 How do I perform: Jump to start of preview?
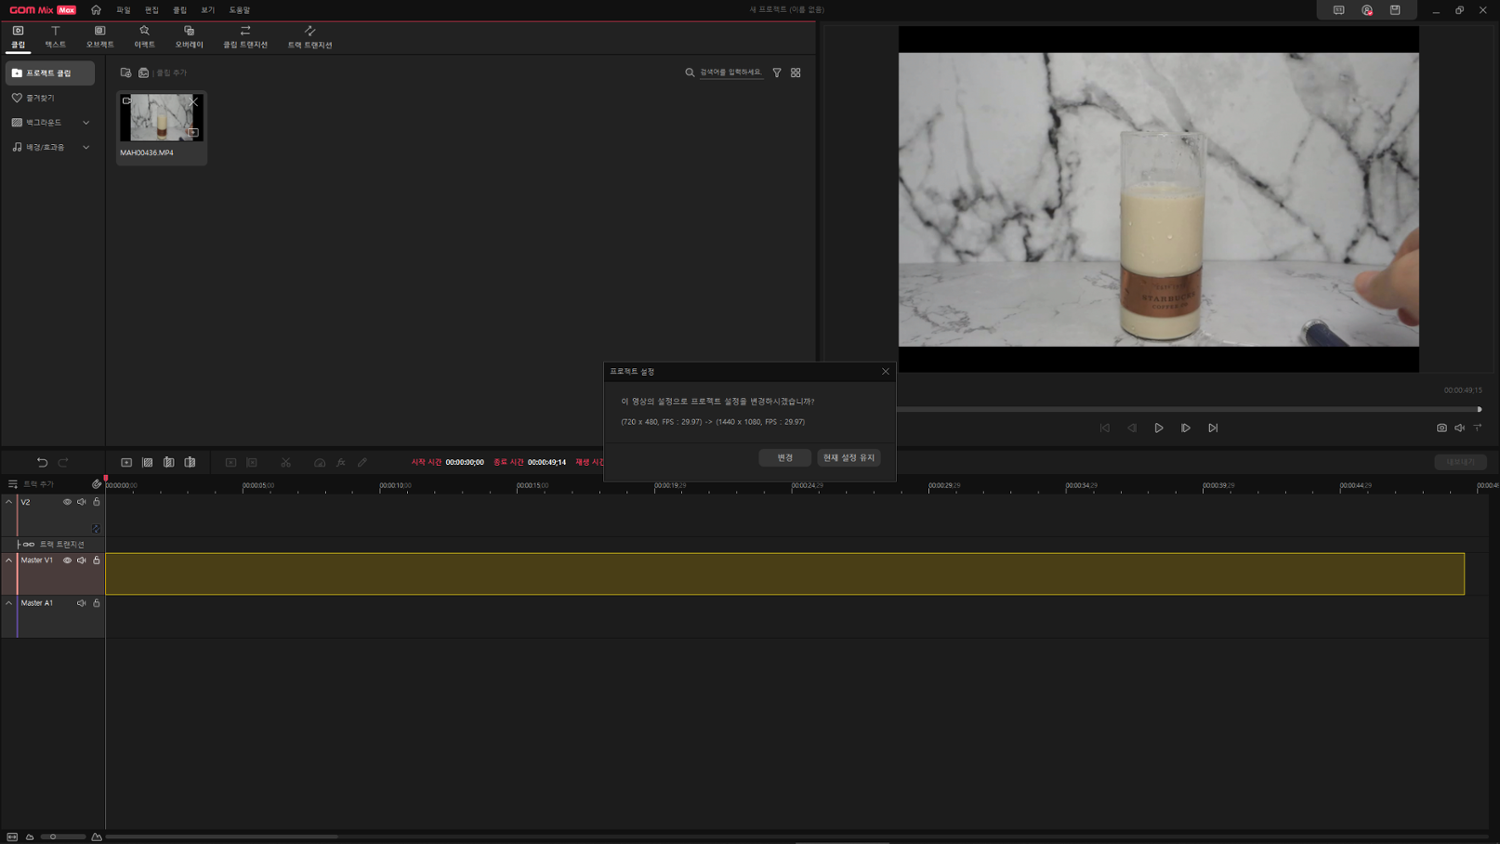1105,428
